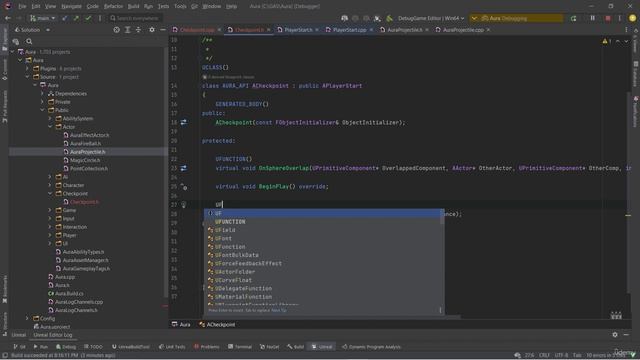The width and height of the screenshot is (640, 360).
Task: Open the editor tabs more options menu
Action: pos(626,30)
